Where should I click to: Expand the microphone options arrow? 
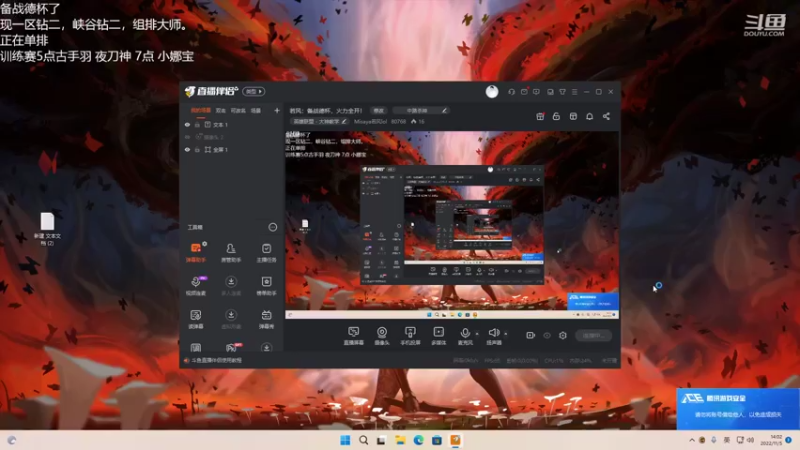pos(477,334)
